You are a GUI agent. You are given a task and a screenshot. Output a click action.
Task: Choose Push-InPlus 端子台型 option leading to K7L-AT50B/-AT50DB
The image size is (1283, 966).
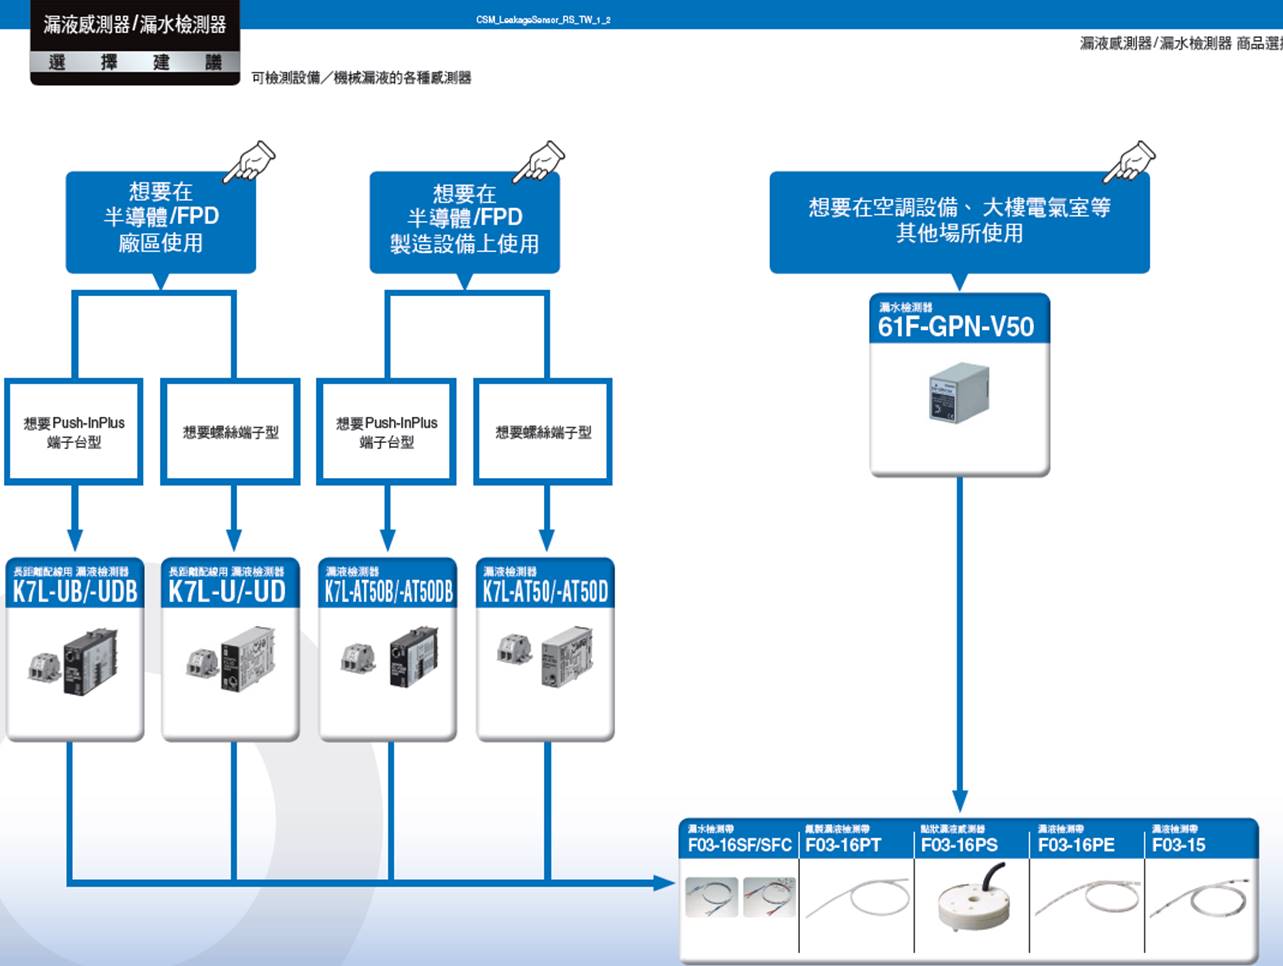[x=386, y=432]
